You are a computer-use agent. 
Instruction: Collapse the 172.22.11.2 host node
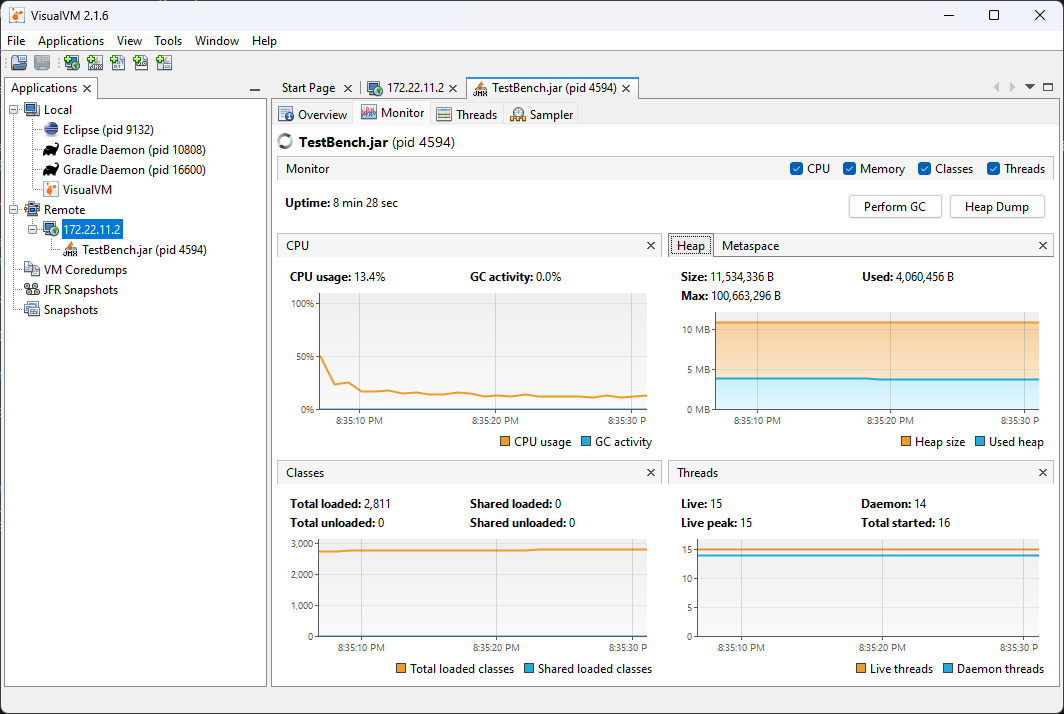click(x=33, y=229)
